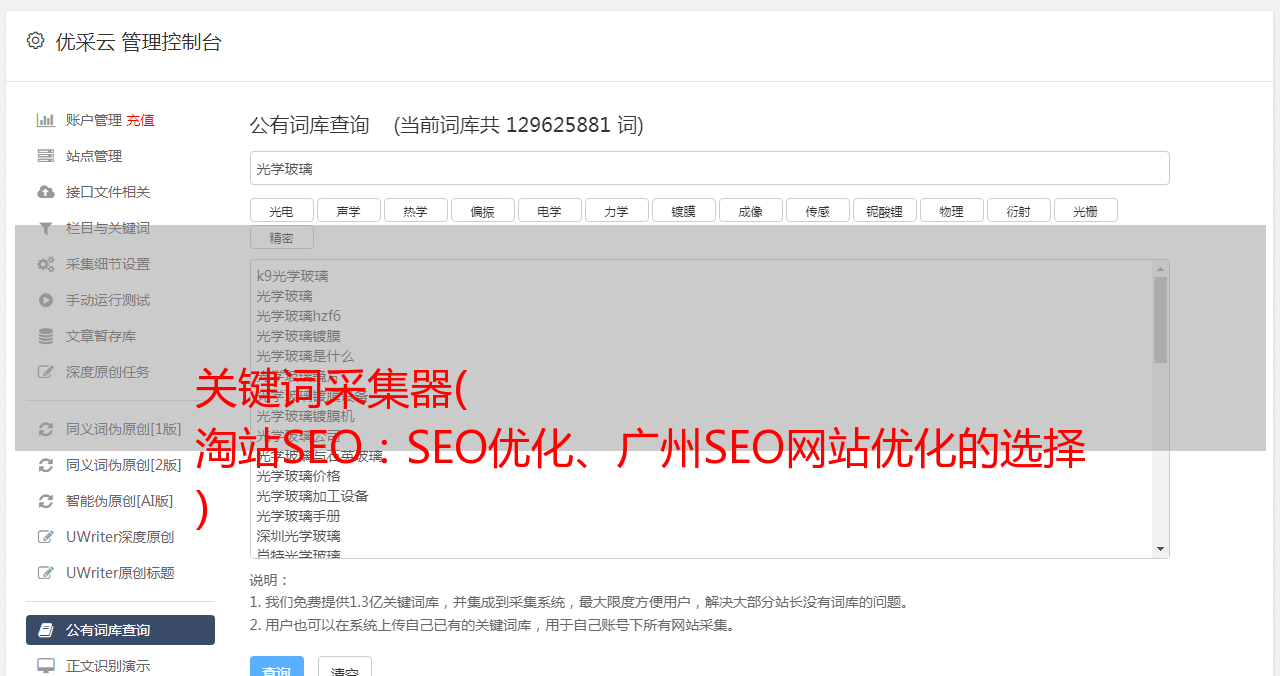This screenshot has width=1280, height=676.
Task: Click the keyword search field containing 光学玻璃
Action: click(709, 168)
